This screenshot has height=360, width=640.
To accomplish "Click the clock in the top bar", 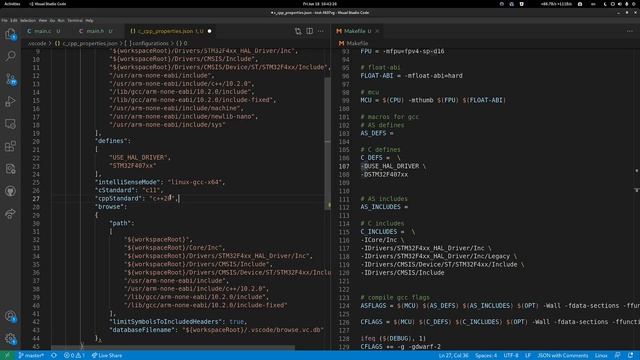I will (x=320, y=4).
